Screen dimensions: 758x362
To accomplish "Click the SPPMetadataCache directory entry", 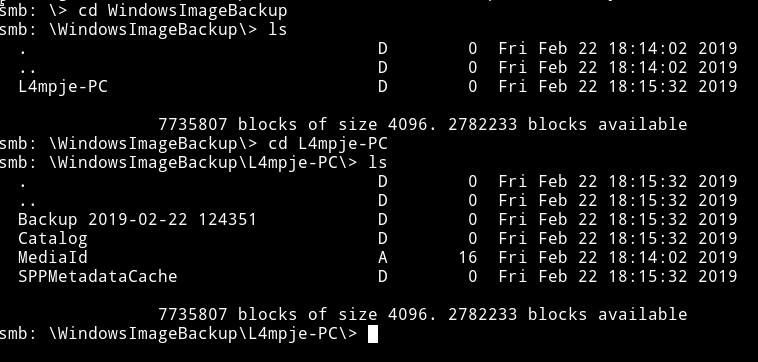I will point(98,276).
